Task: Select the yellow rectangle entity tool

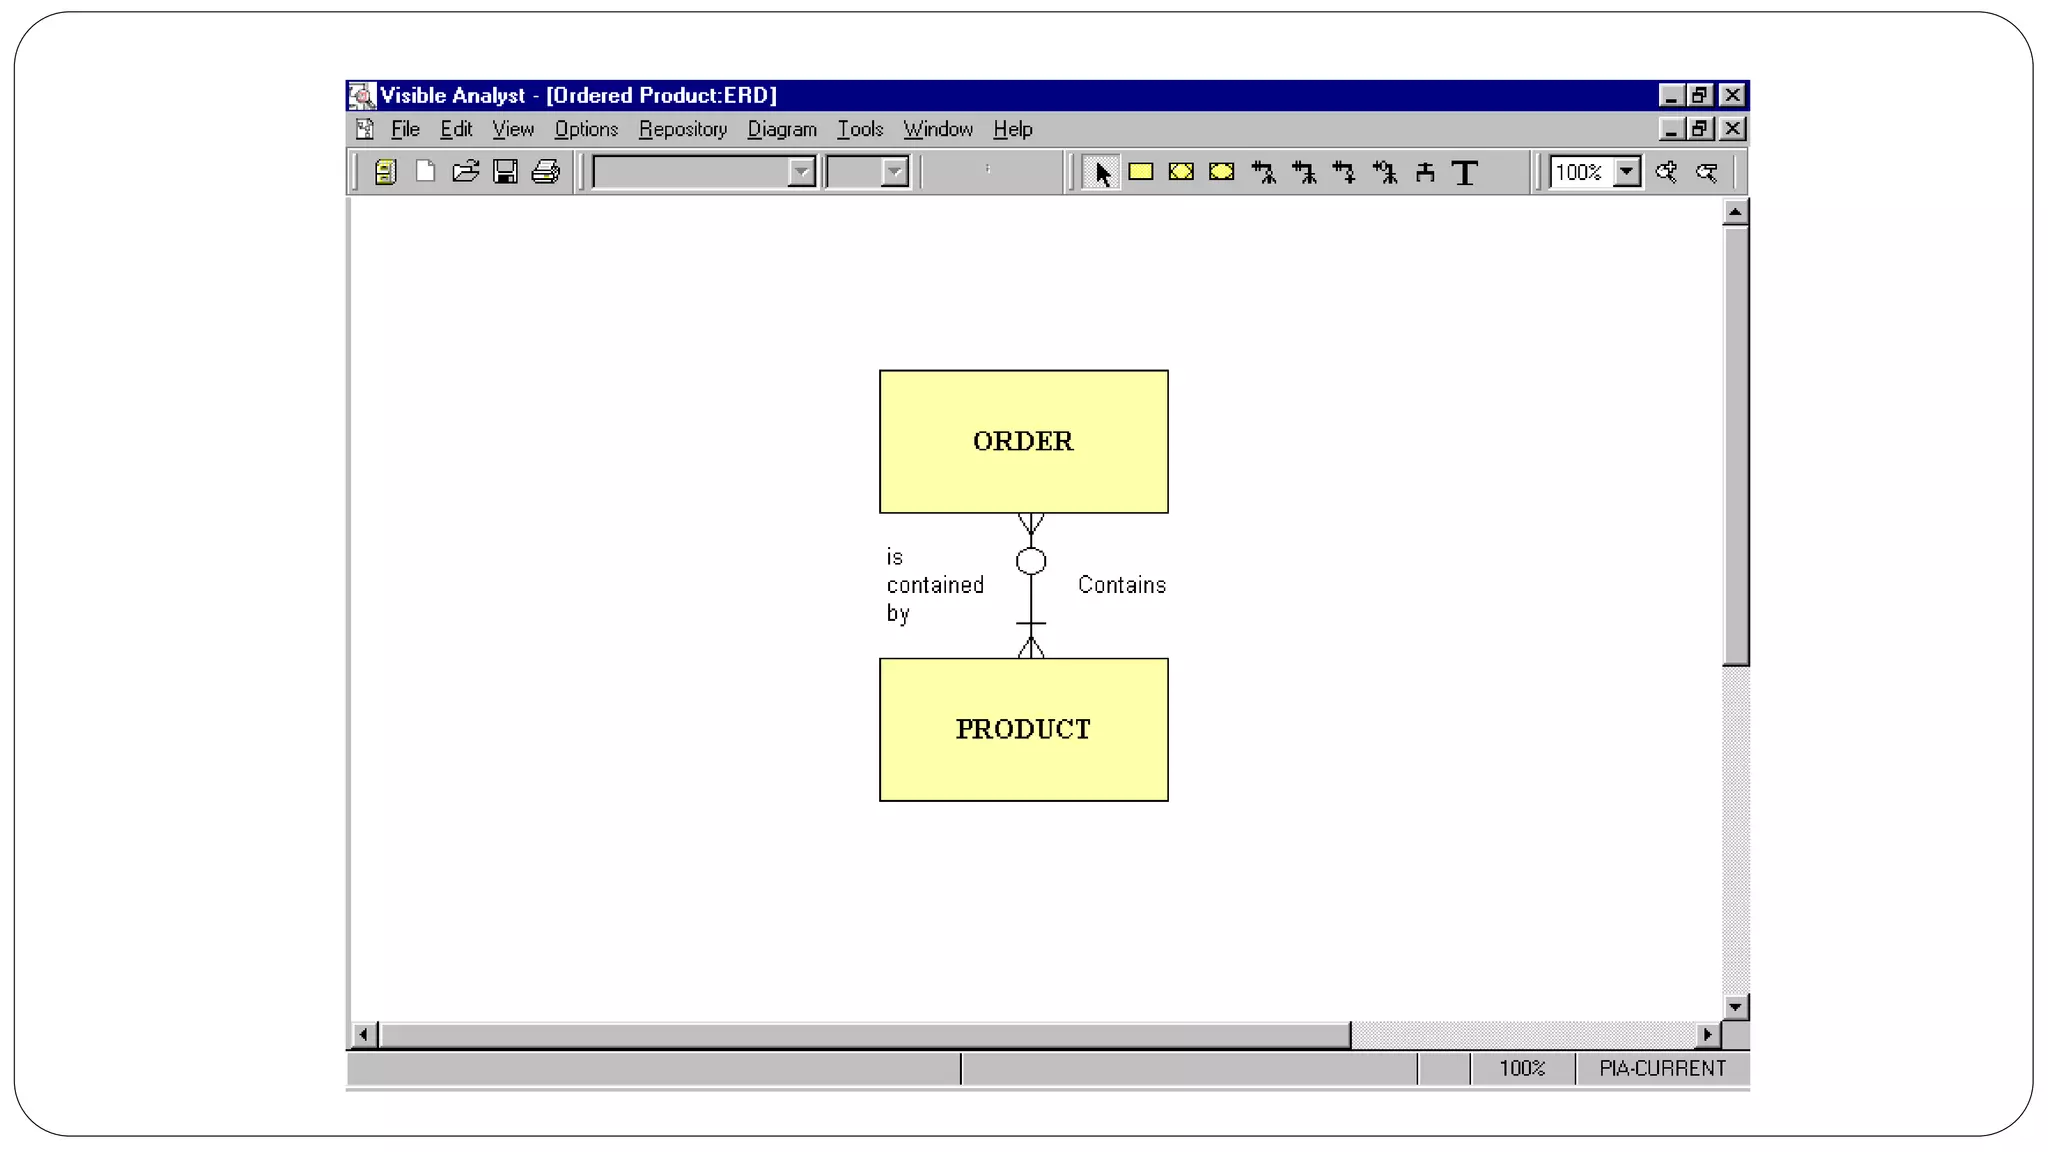Action: point(1141,172)
